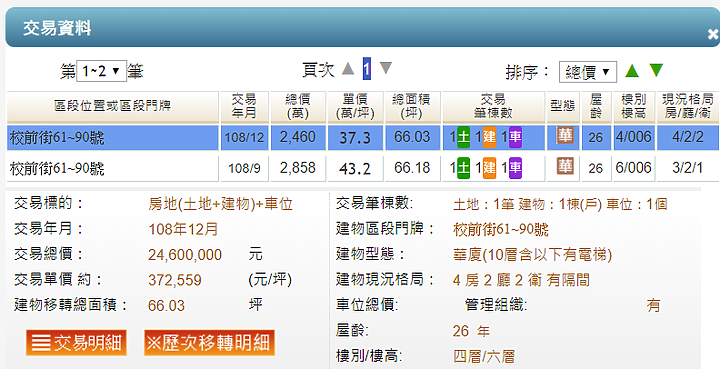720x369 pixels.
Task: Click the 總面積(坪) column header
Action: click(412, 107)
